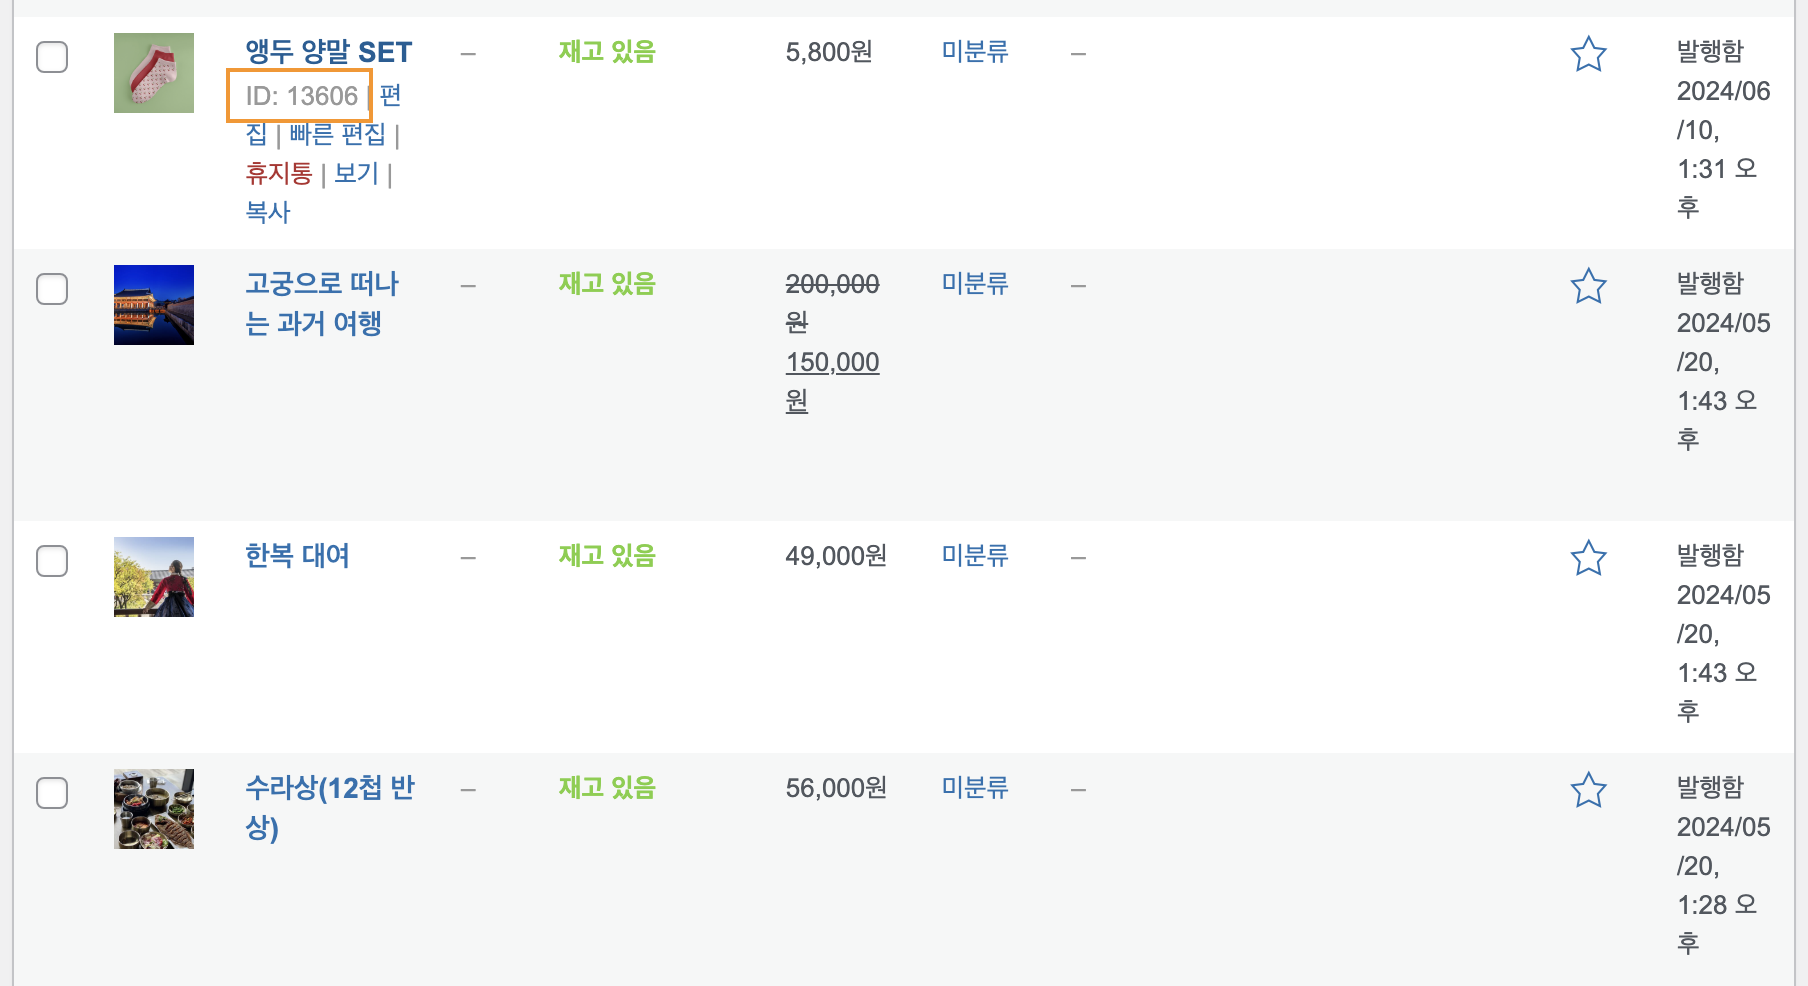Click 빠른 편집 quick edit link
The width and height of the screenshot is (1808, 986).
click(x=337, y=134)
